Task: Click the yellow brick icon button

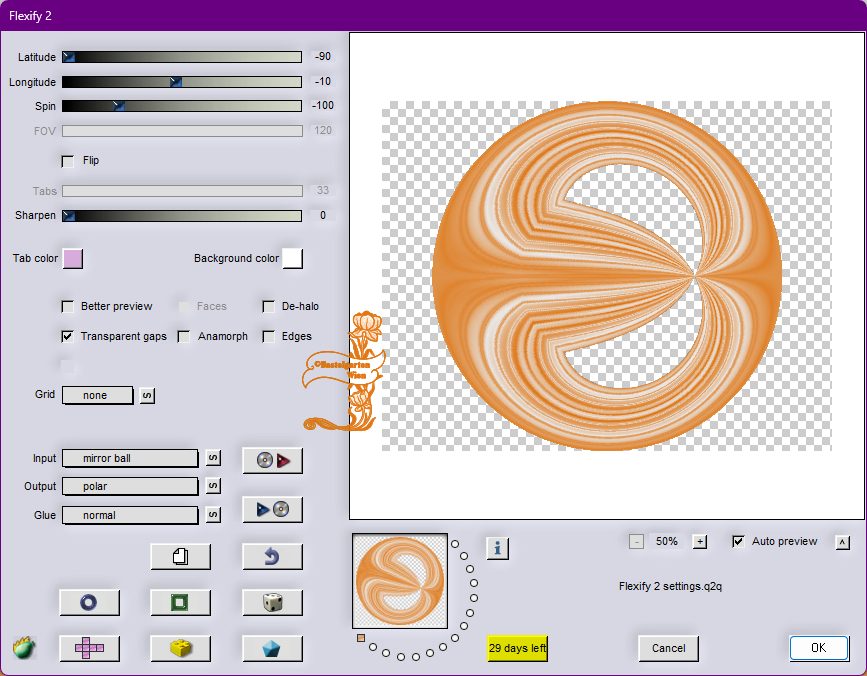Action: [x=180, y=648]
